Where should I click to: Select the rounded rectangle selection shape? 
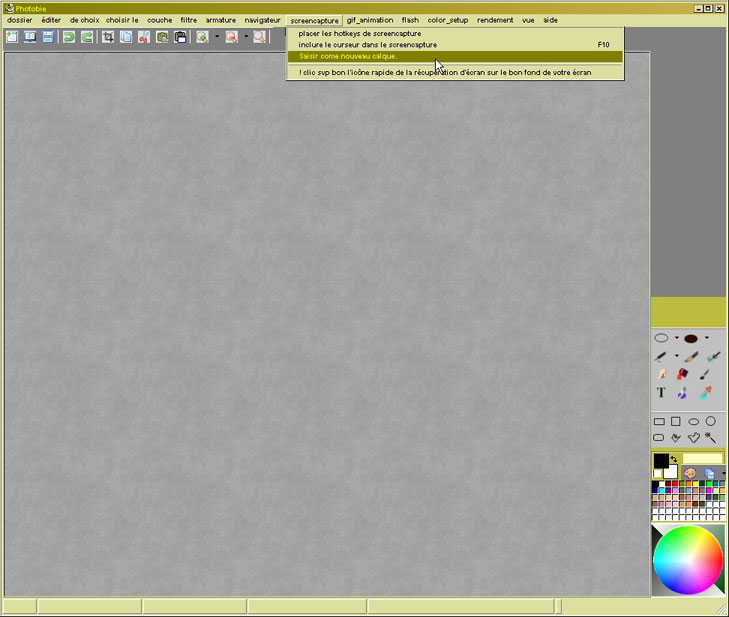click(x=659, y=438)
